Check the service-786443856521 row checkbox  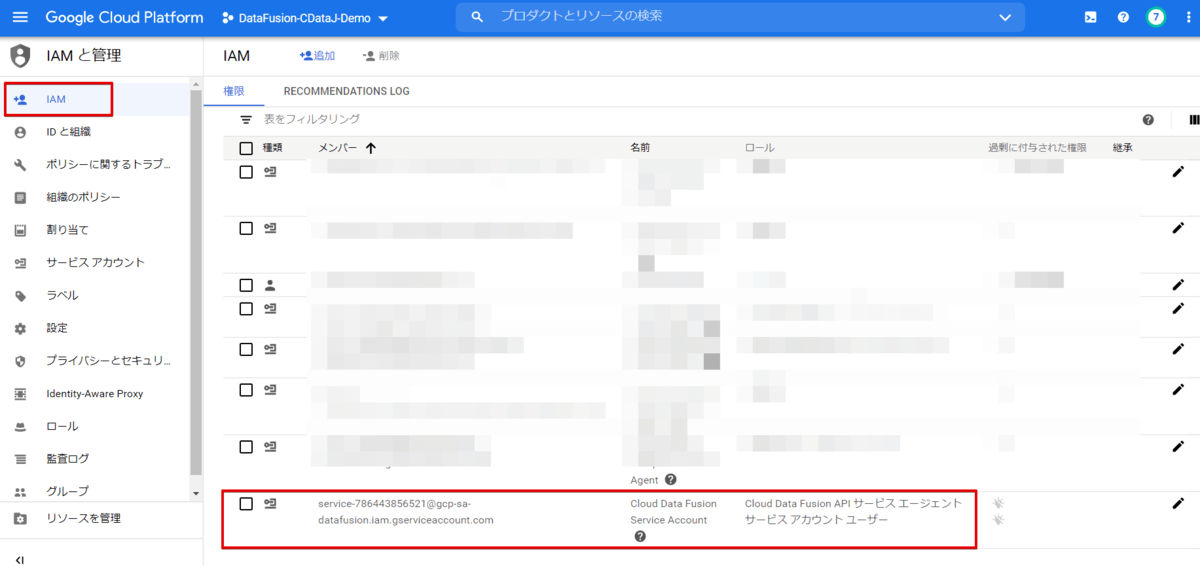pos(246,503)
